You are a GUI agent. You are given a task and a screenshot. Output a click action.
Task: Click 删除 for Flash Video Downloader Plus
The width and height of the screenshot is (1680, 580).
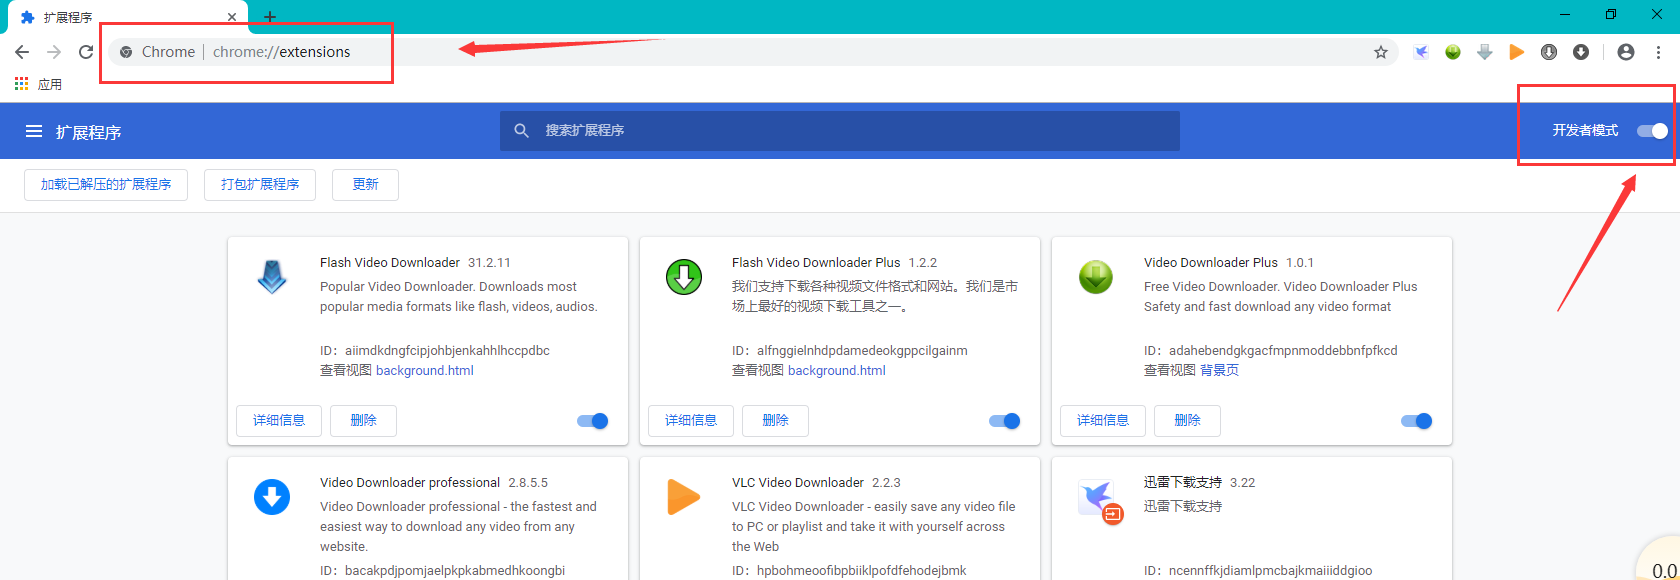click(775, 421)
